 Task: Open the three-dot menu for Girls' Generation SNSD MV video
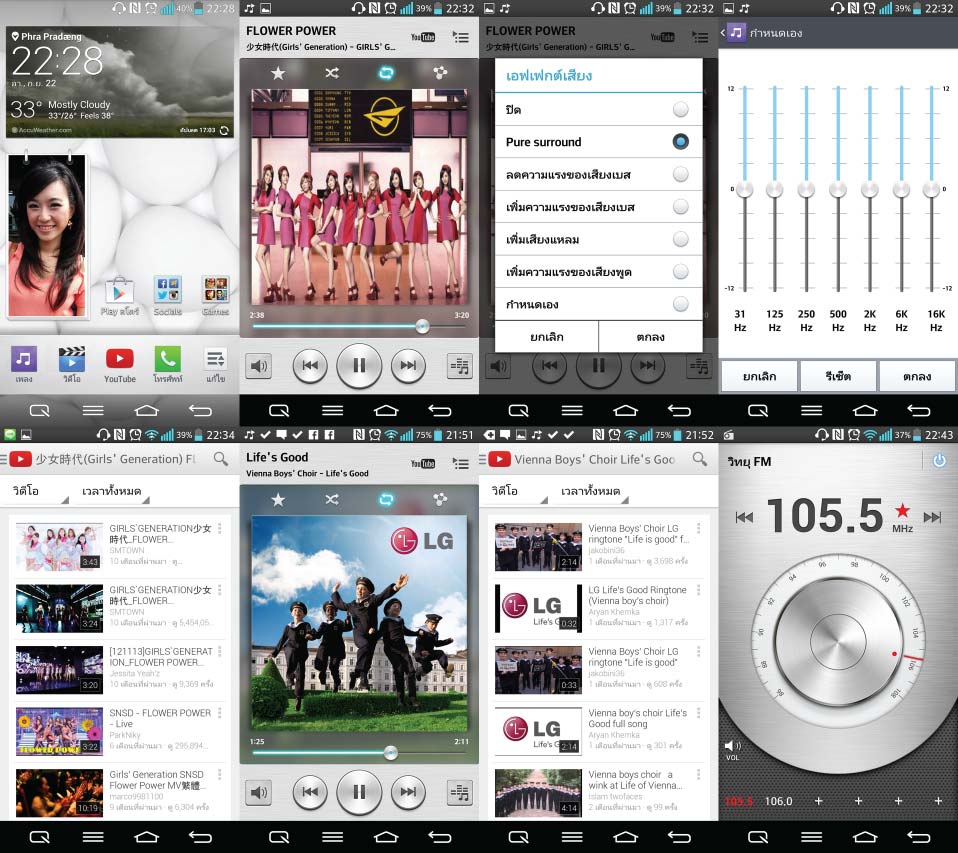pos(219,775)
